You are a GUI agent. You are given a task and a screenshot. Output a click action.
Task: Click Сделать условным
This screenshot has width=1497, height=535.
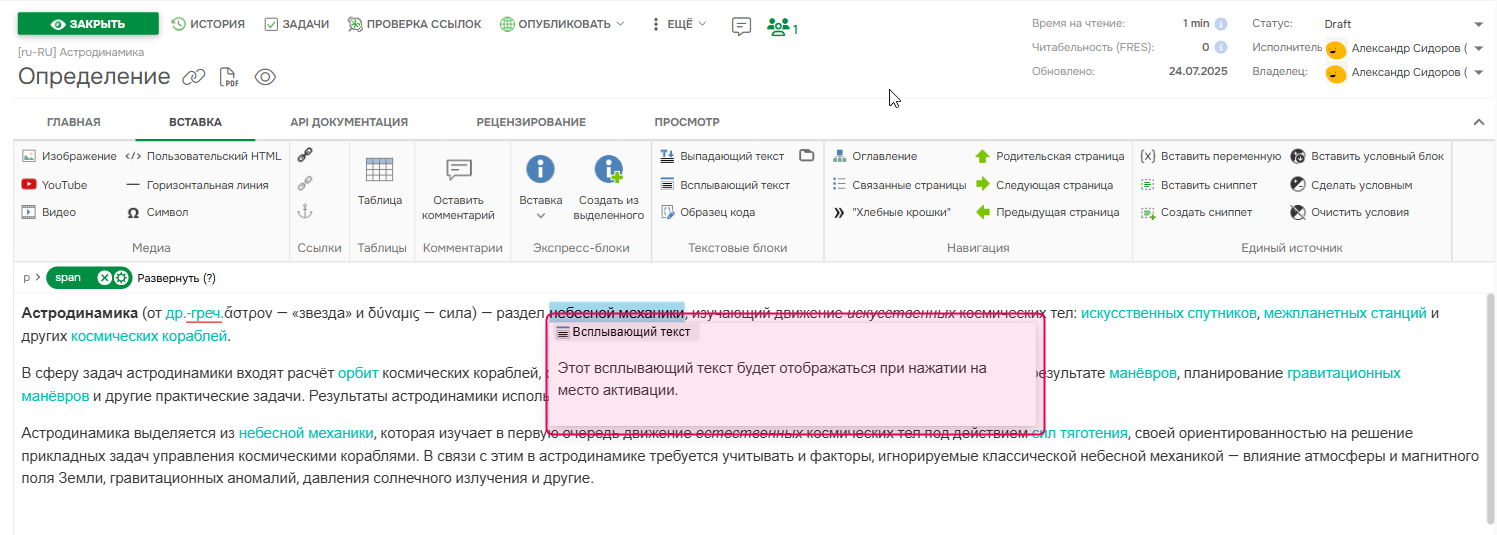coord(1351,185)
